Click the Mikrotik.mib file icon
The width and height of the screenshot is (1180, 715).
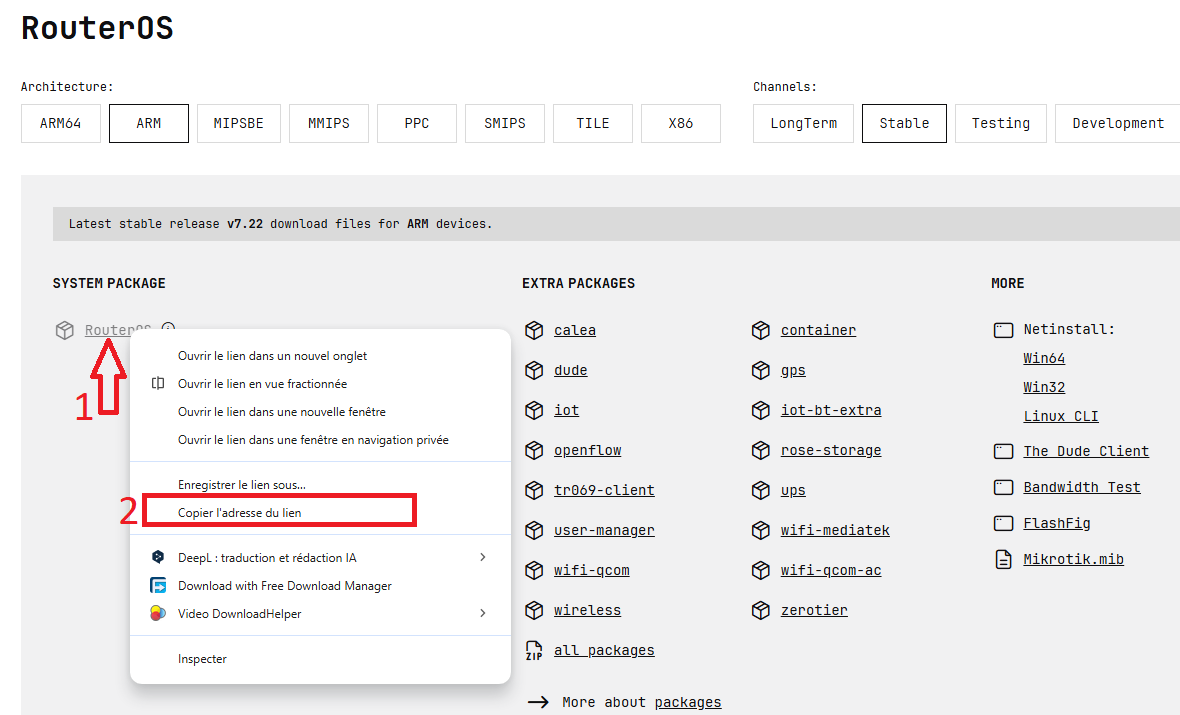pos(1003,560)
